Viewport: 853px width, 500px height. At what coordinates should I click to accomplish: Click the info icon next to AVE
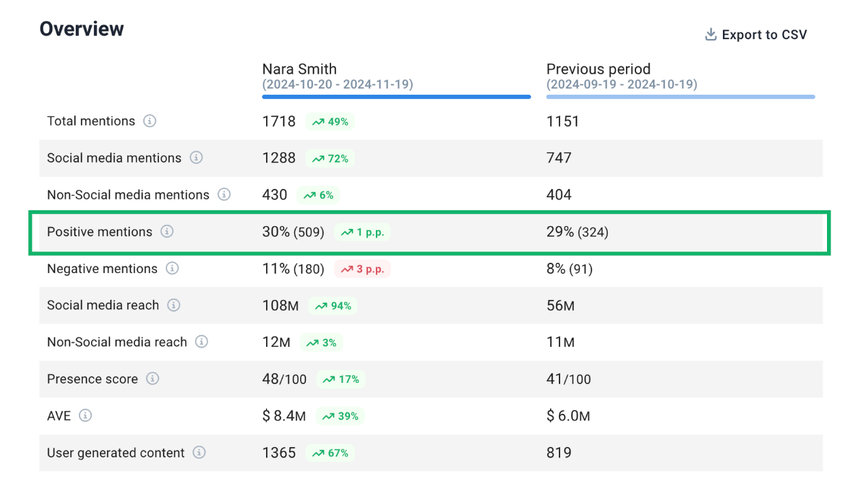85,416
